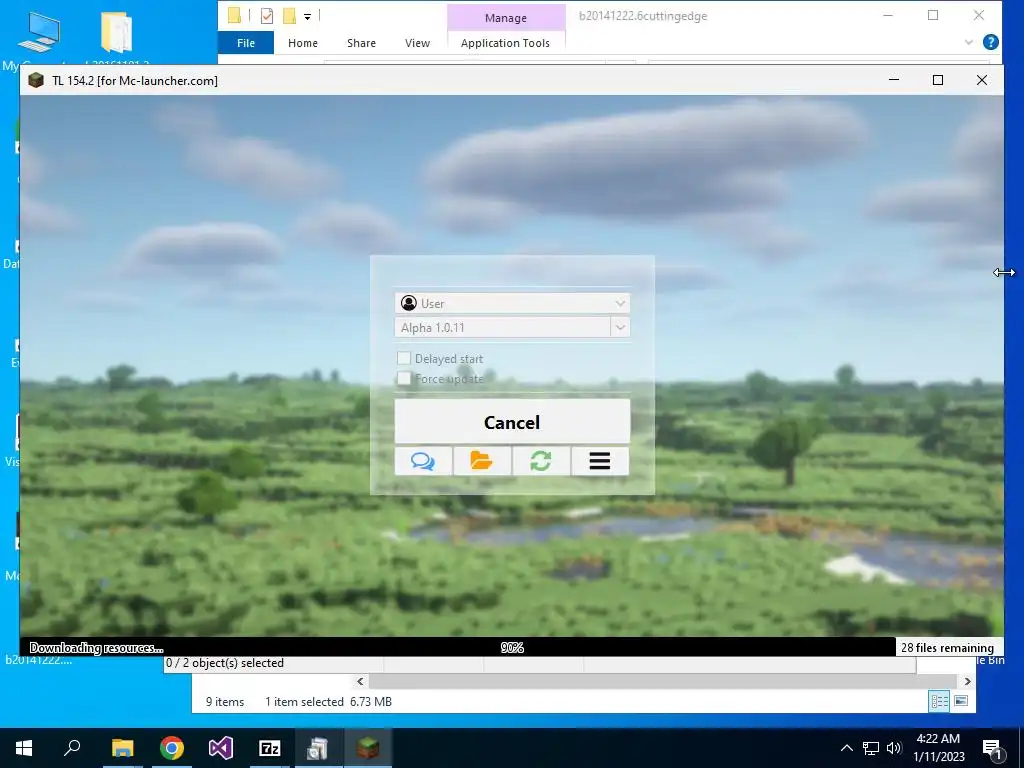Image resolution: width=1024 pixels, height=768 pixels.
Task: Click '0 / 2 object(s) selected' text
Action: (x=225, y=663)
